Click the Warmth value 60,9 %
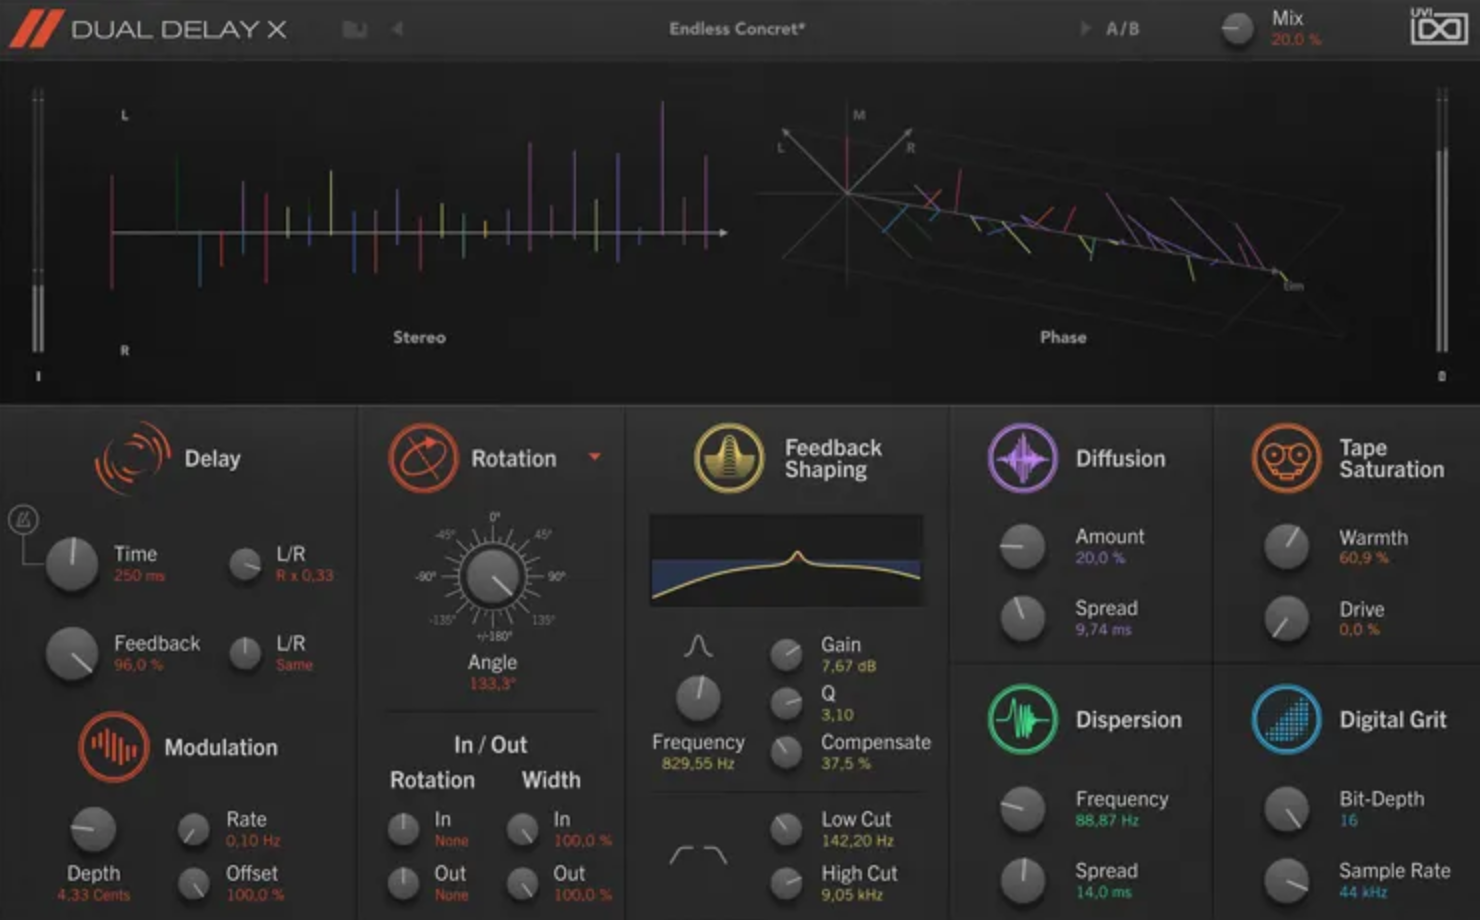The image size is (1480, 920). point(1363,558)
